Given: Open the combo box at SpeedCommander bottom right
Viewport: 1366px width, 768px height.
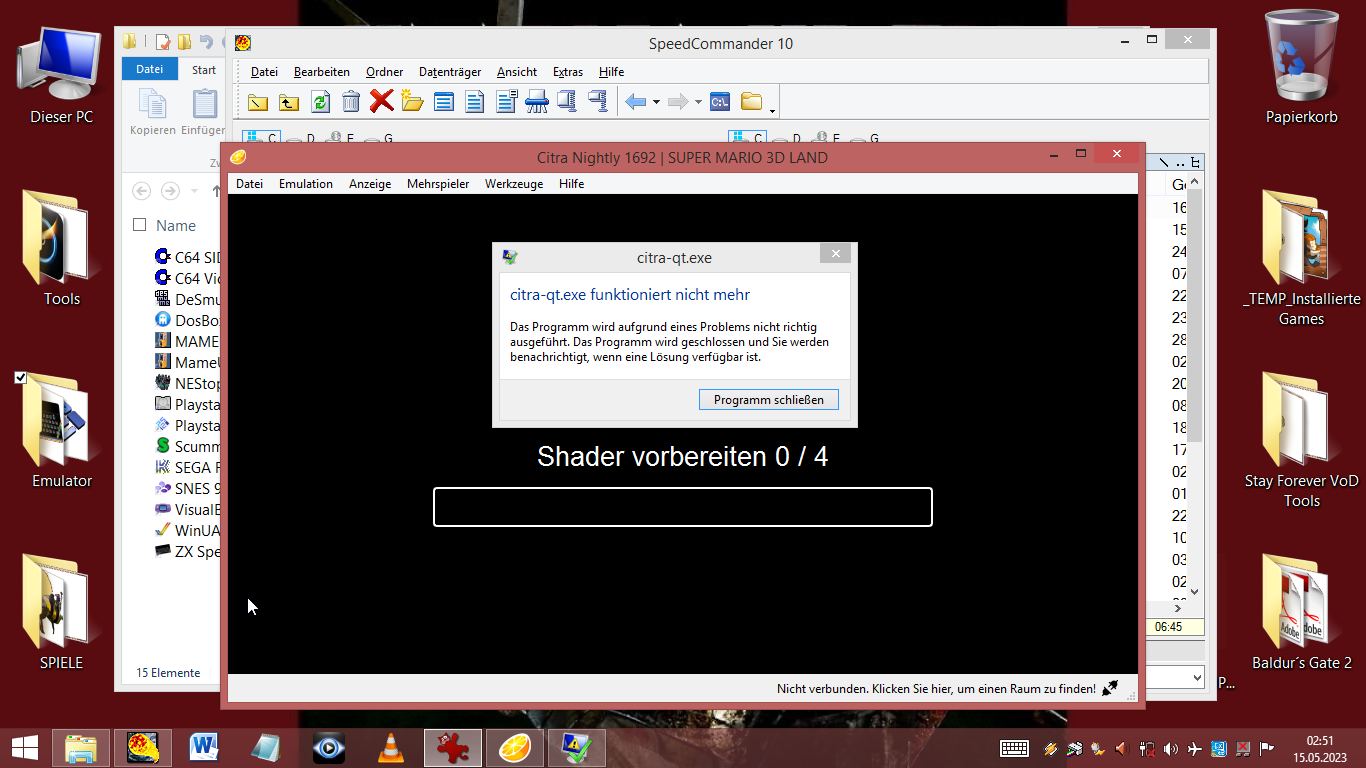Looking at the screenshot, I should click(1197, 678).
